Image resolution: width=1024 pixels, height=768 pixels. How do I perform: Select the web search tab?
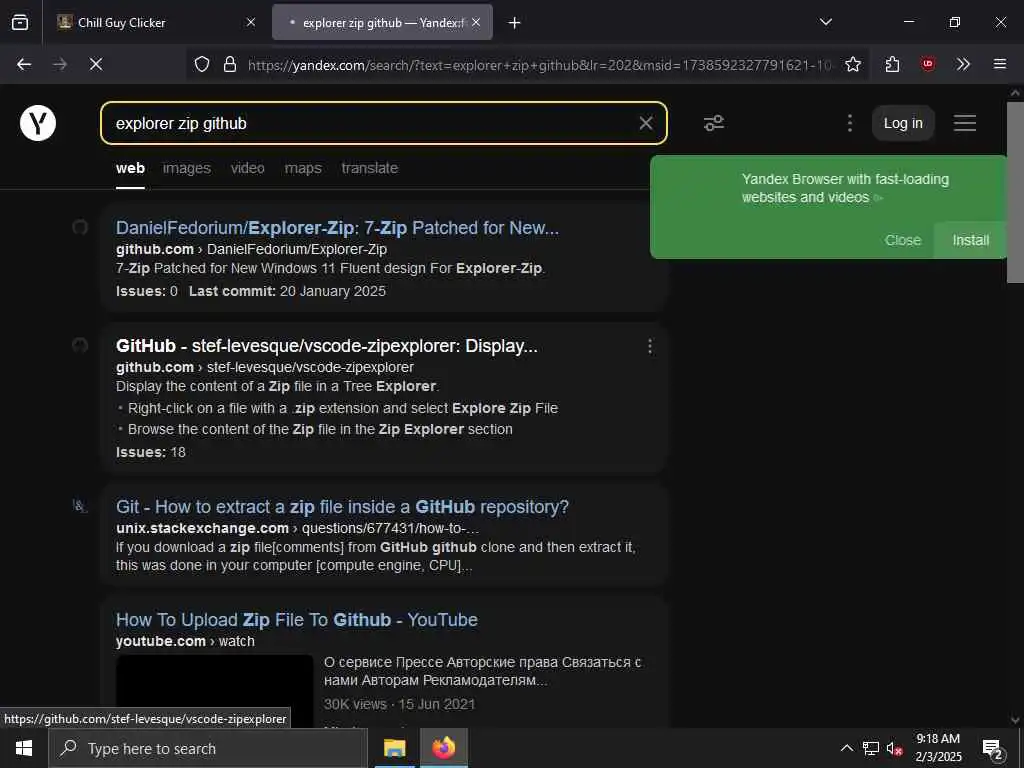coord(130,168)
